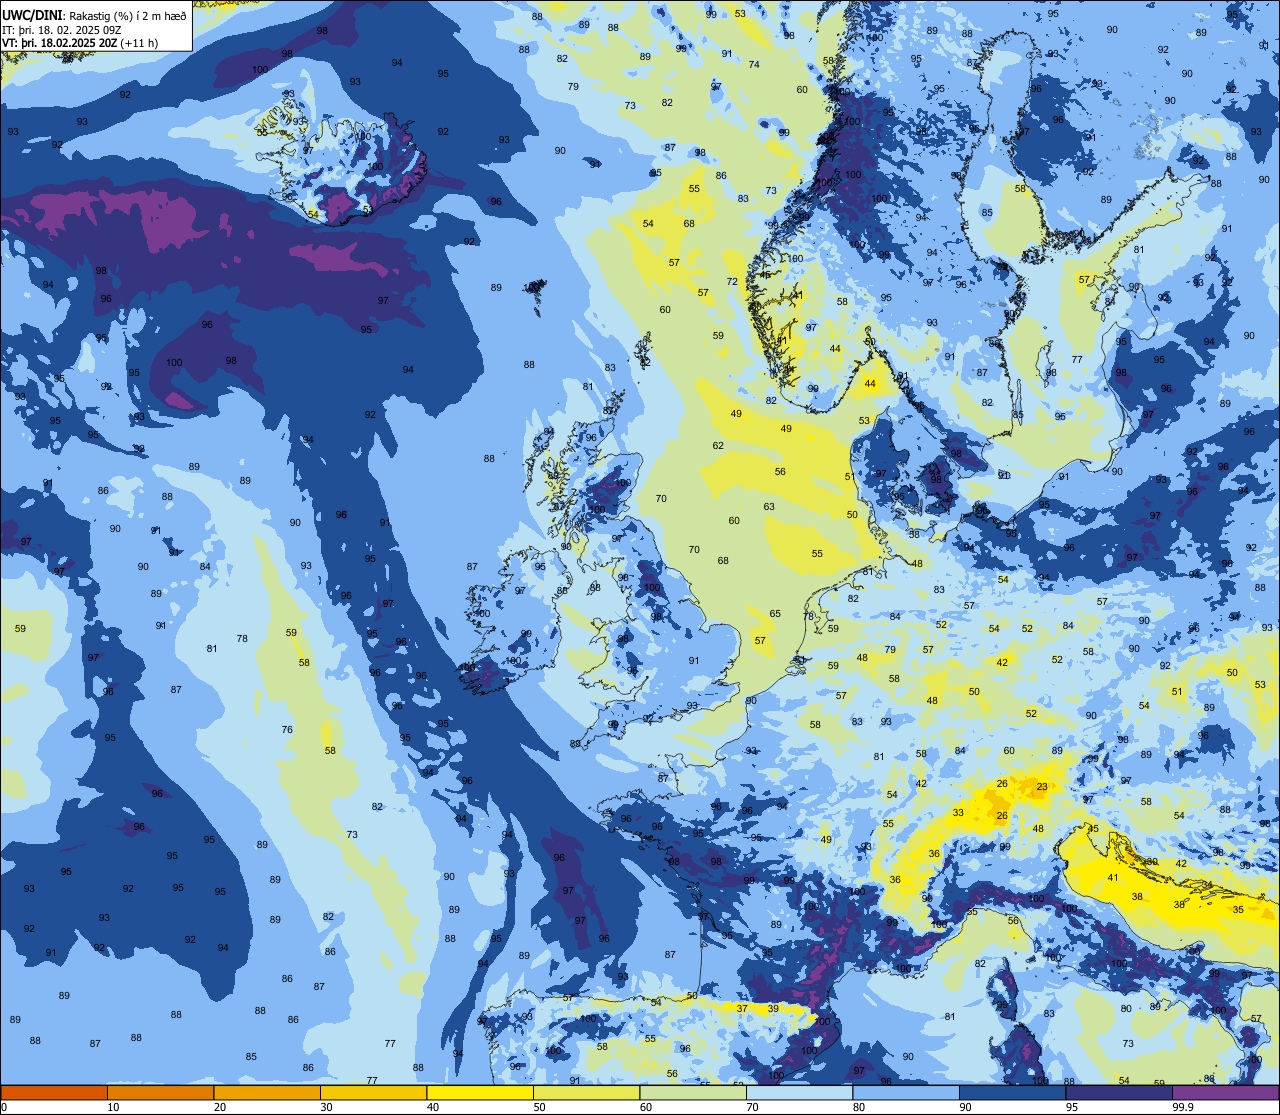The image size is (1280, 1115).
Task: Click the 20–30% amber legend swatch
Action: 267,1092
